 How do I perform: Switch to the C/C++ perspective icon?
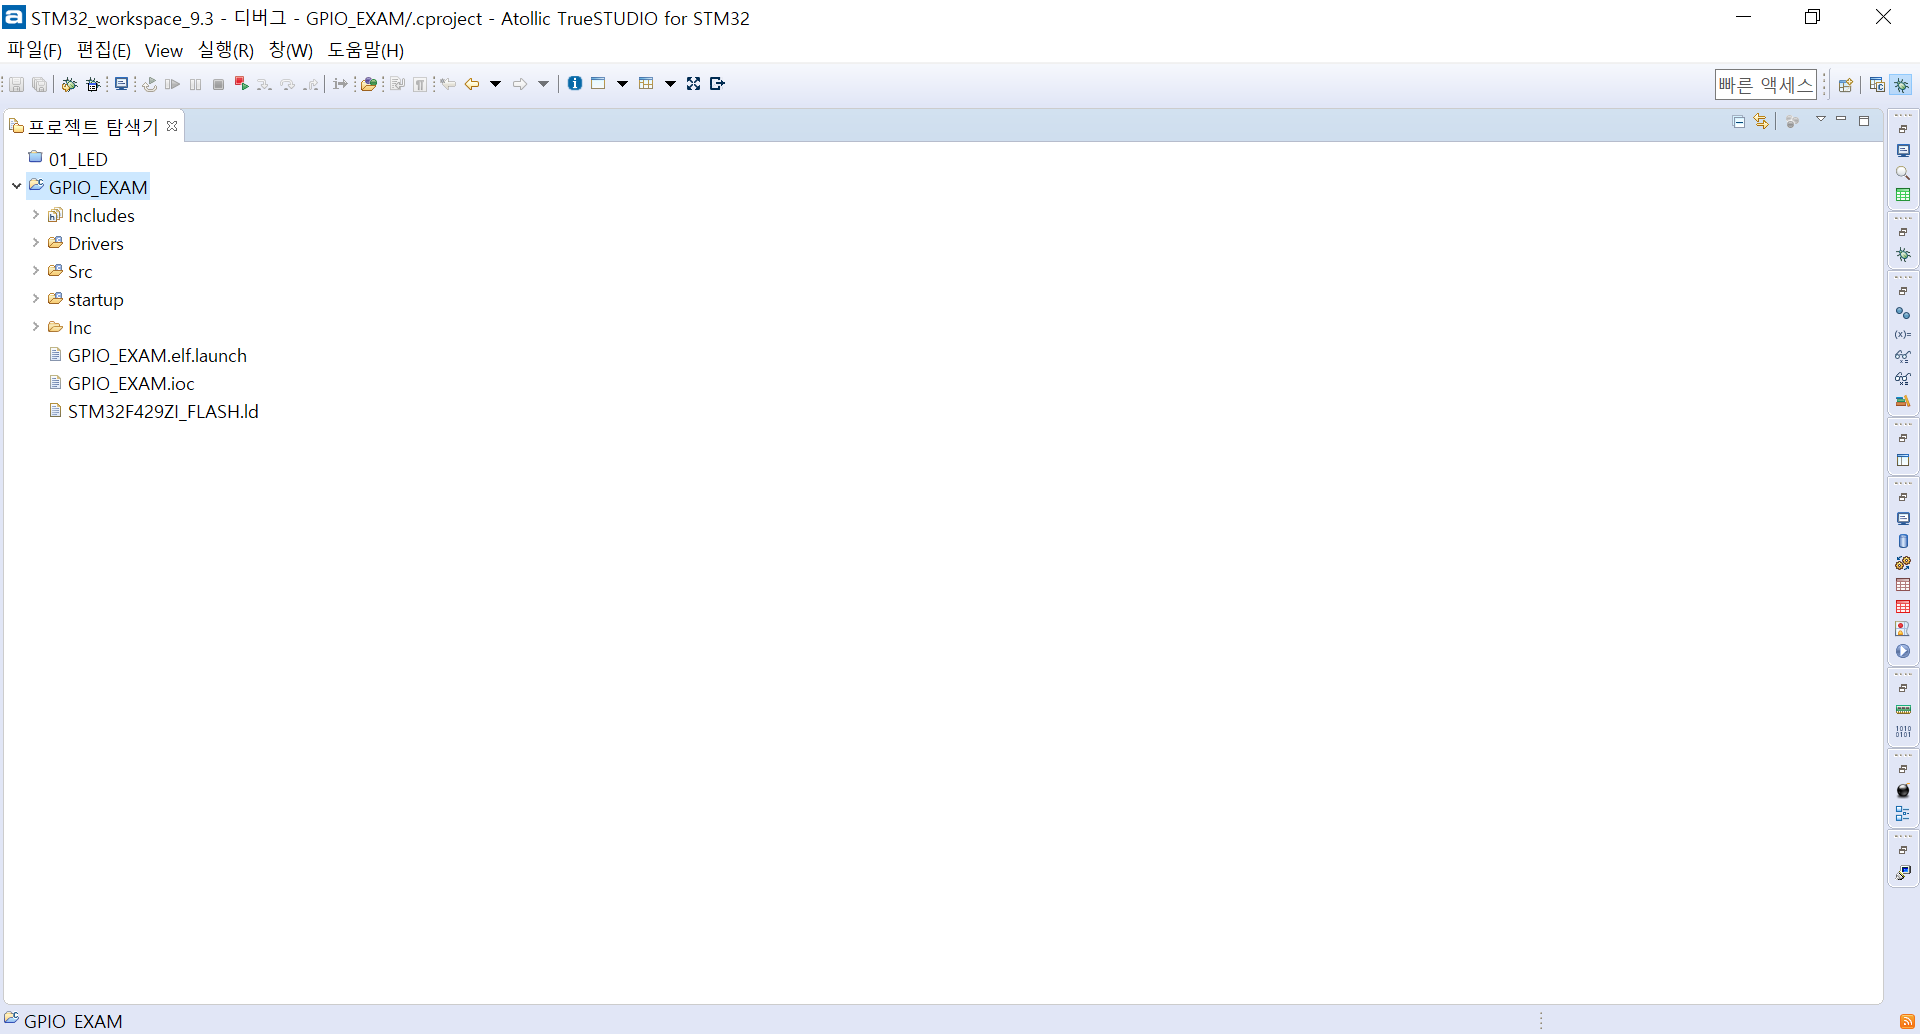(x=1877, y=85)
